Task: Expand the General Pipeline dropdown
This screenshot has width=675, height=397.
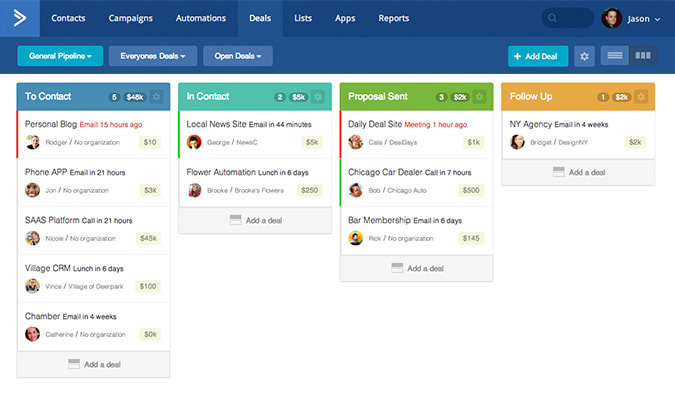Action: pyautogui.click(x=60, y=56)
